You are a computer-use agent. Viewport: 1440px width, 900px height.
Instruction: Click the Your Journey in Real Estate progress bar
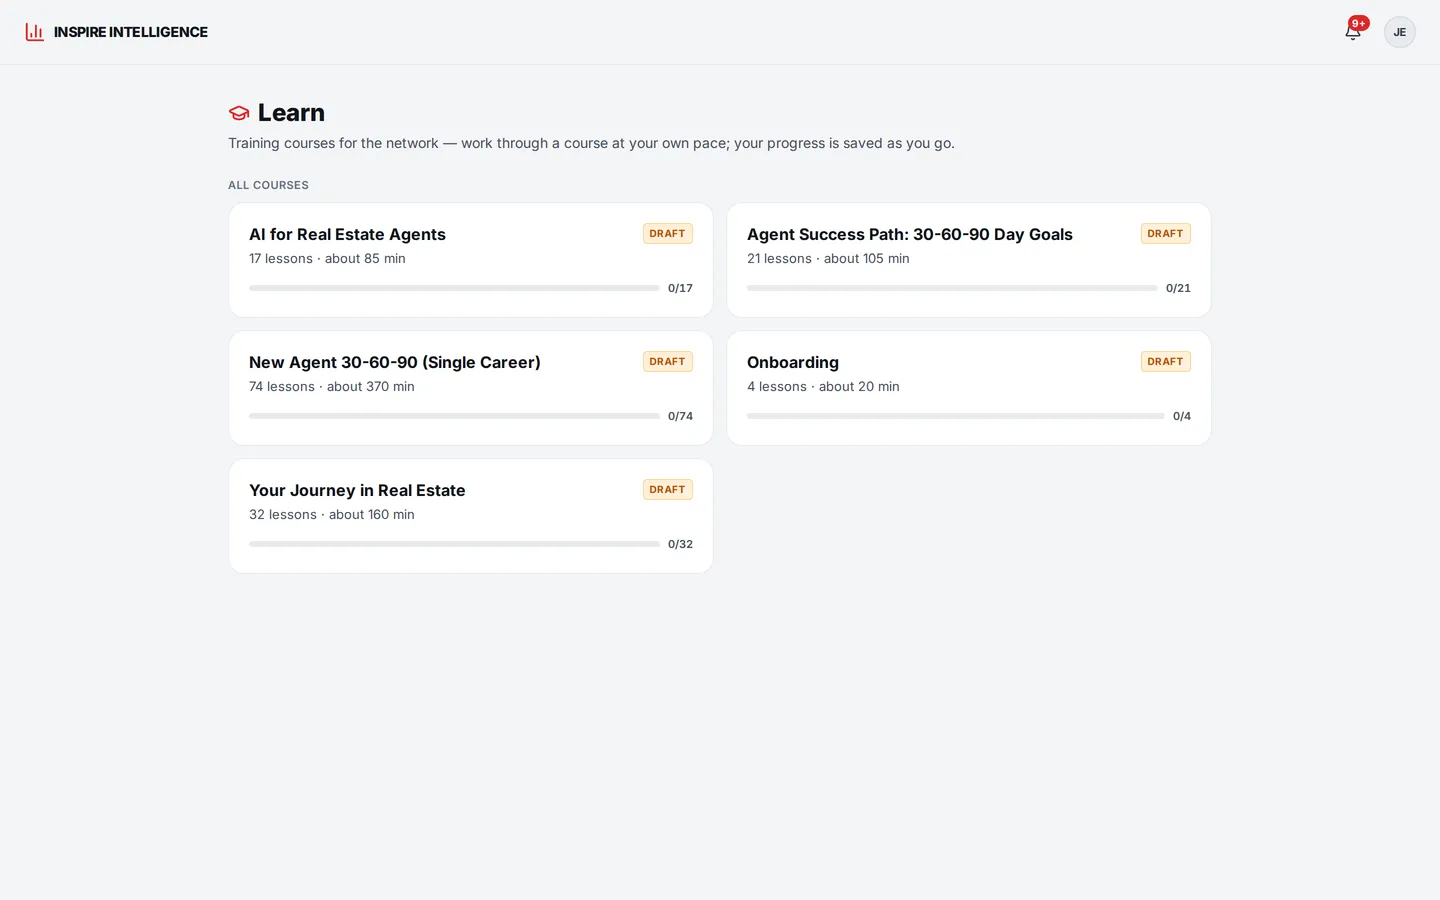[454, 544]
